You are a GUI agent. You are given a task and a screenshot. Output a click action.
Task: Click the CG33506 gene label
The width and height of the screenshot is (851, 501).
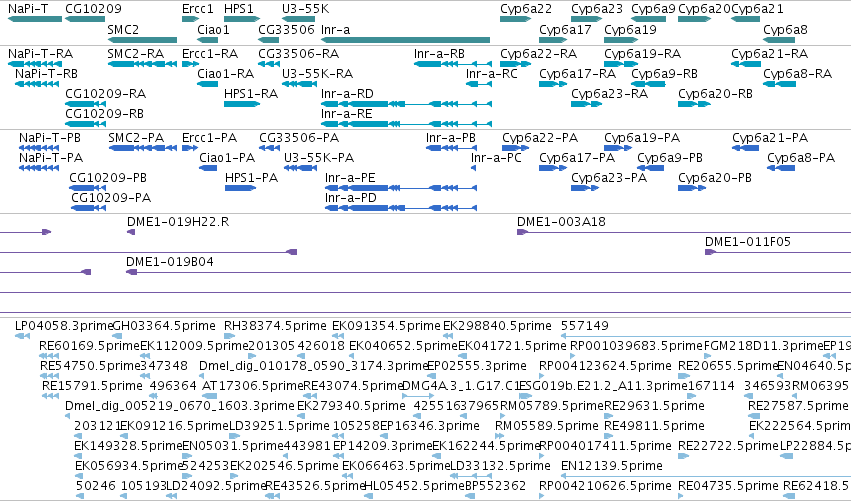[x=287, y=29]
